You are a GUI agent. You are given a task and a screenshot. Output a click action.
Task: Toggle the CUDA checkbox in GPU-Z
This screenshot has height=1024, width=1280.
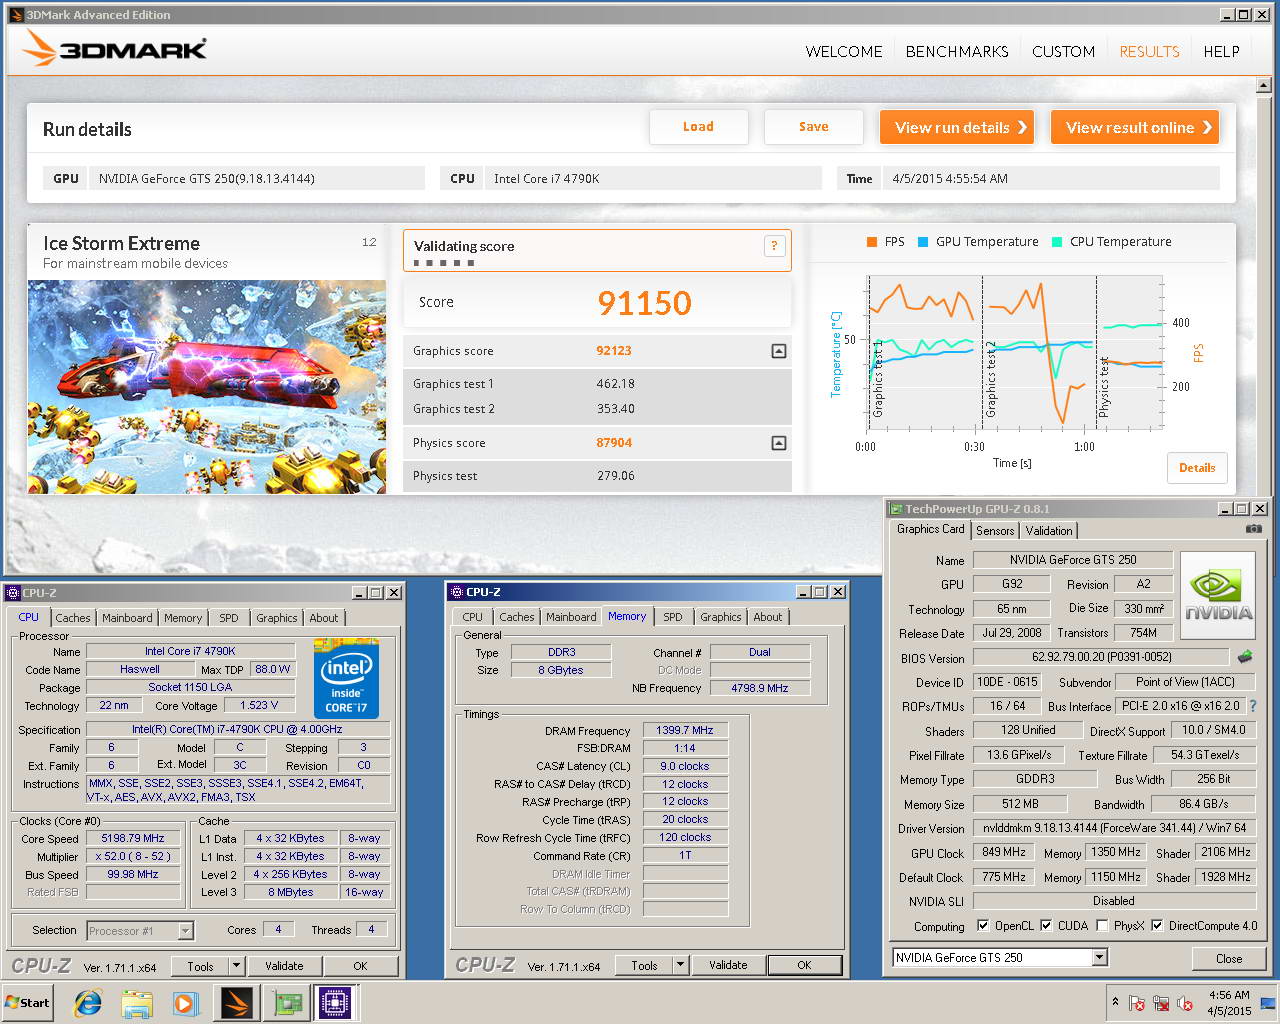[x=1046, y=926]
